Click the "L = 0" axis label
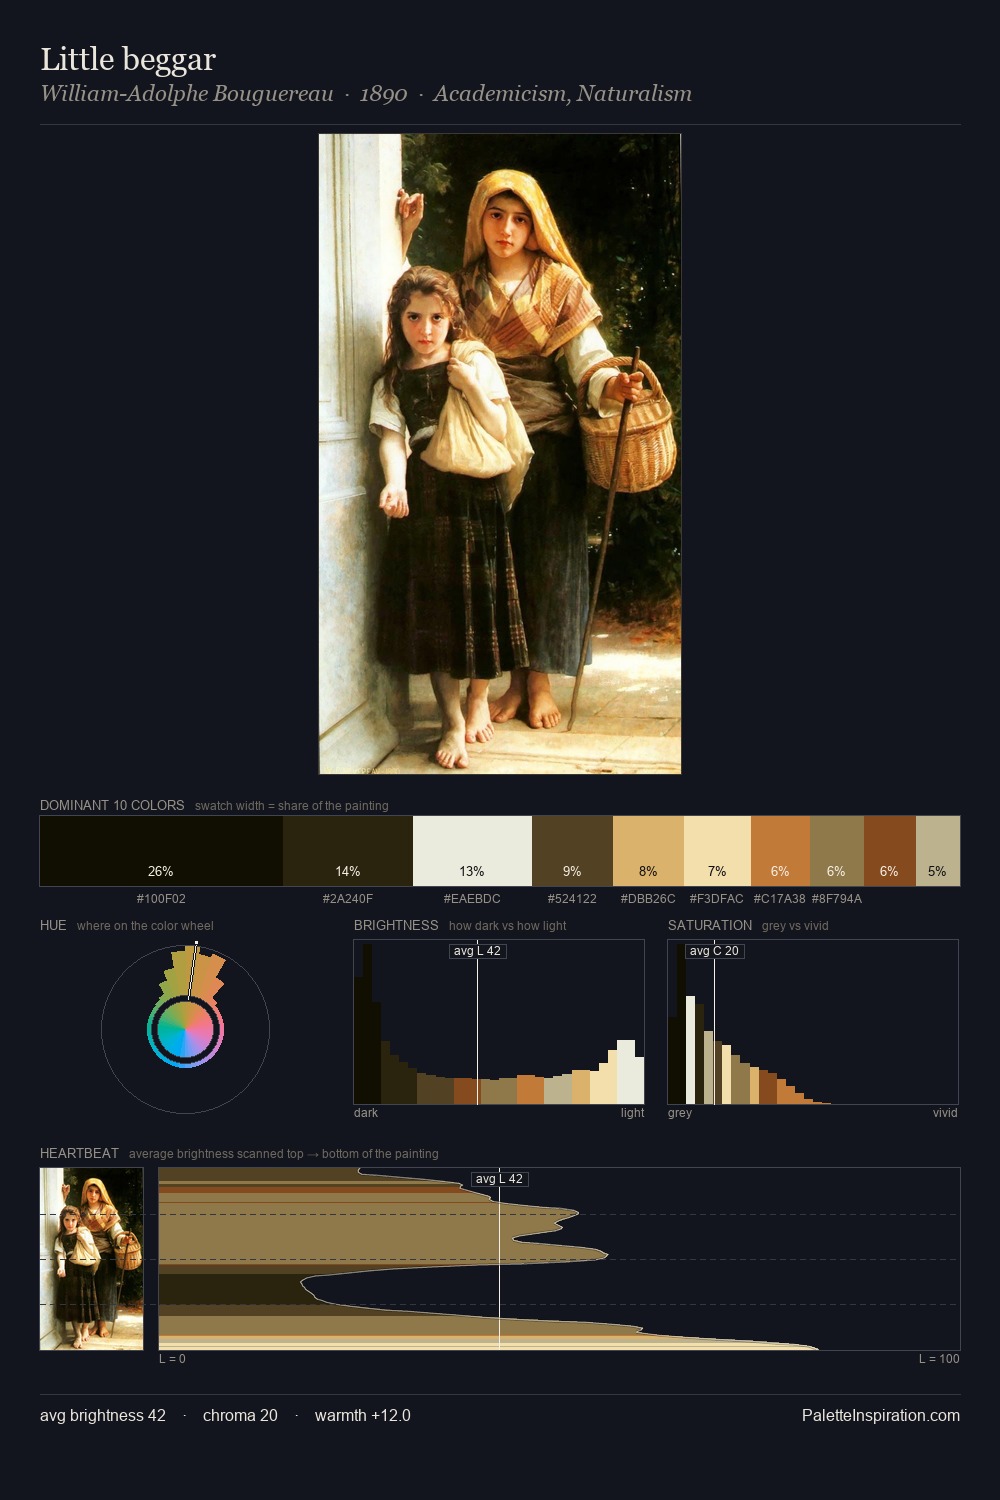This screenshot has width=1000, height=1500. 172,1359
